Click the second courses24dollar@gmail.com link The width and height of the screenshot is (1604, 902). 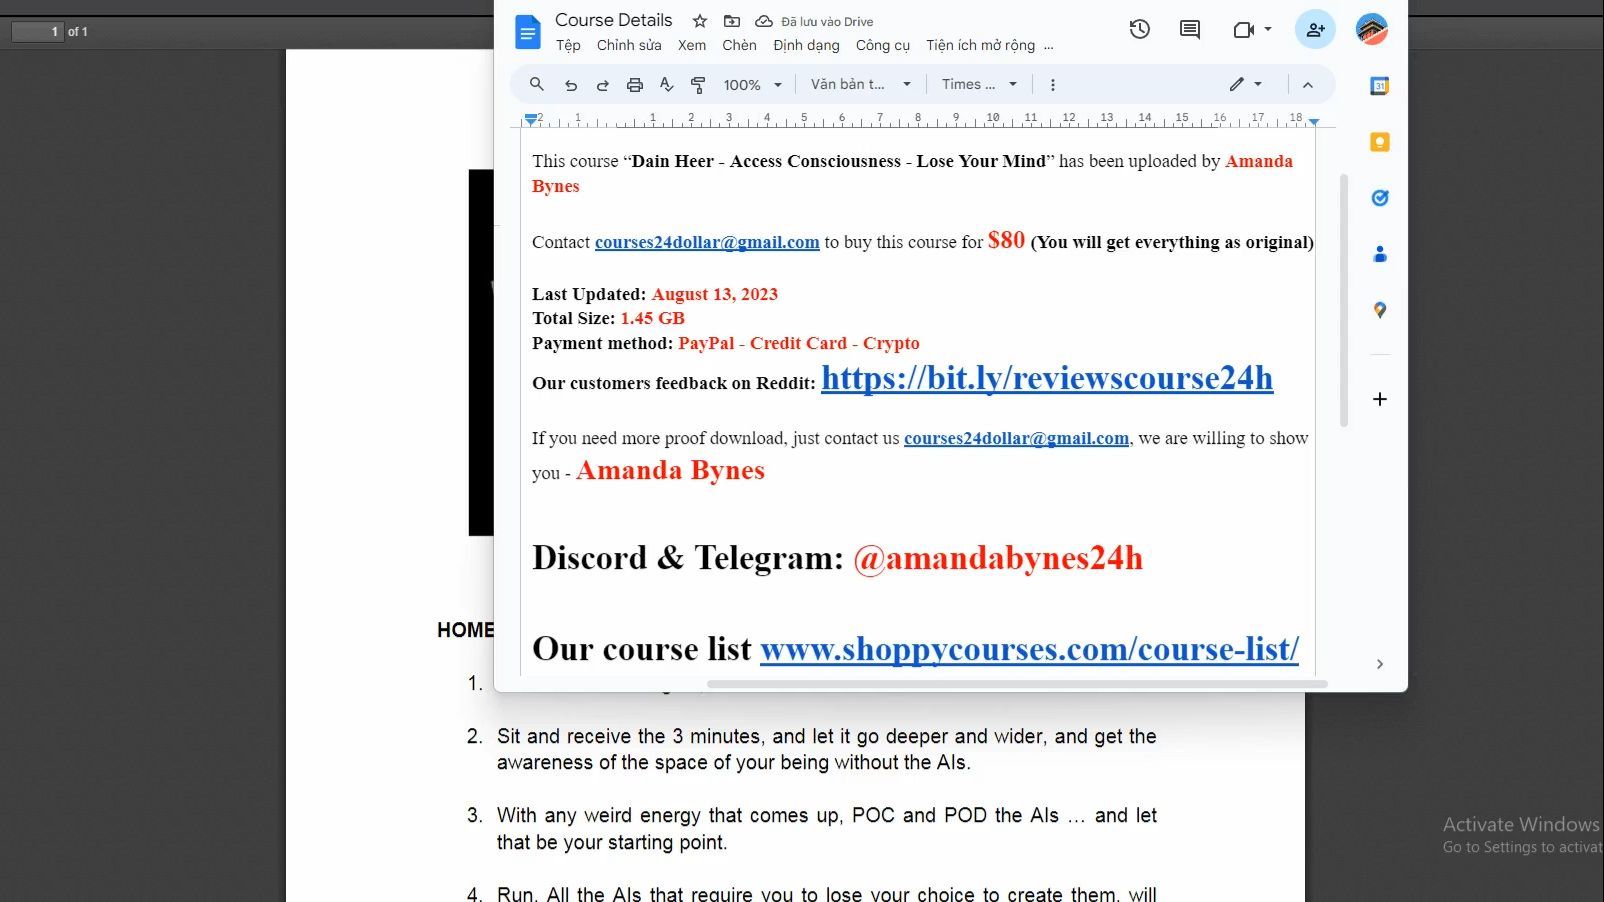(x=1016, y=438)
